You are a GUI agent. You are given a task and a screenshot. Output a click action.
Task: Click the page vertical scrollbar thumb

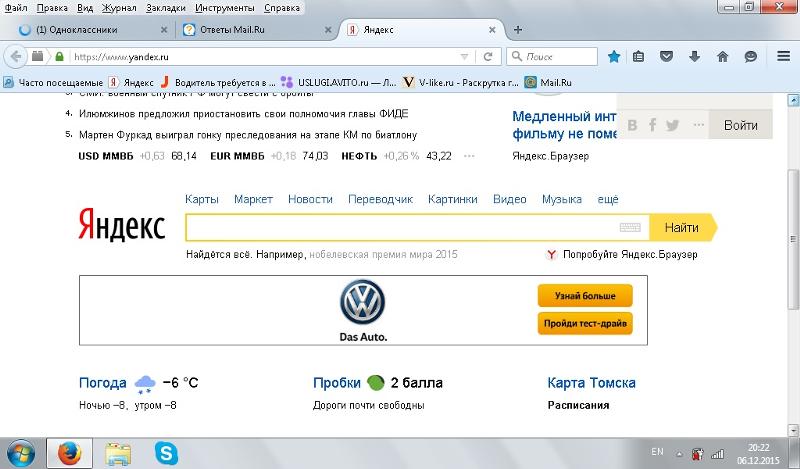pos(793,239)
